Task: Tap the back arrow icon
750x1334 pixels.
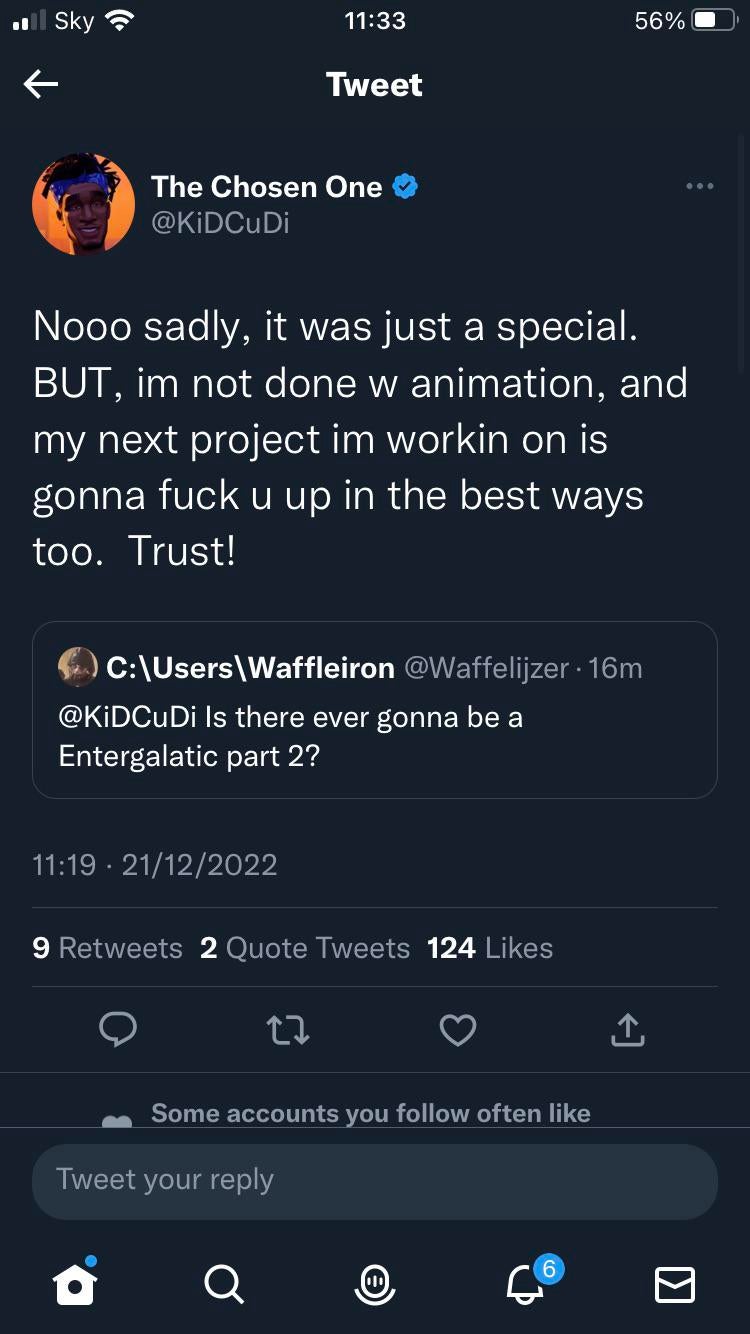Action: coord(40,85)
